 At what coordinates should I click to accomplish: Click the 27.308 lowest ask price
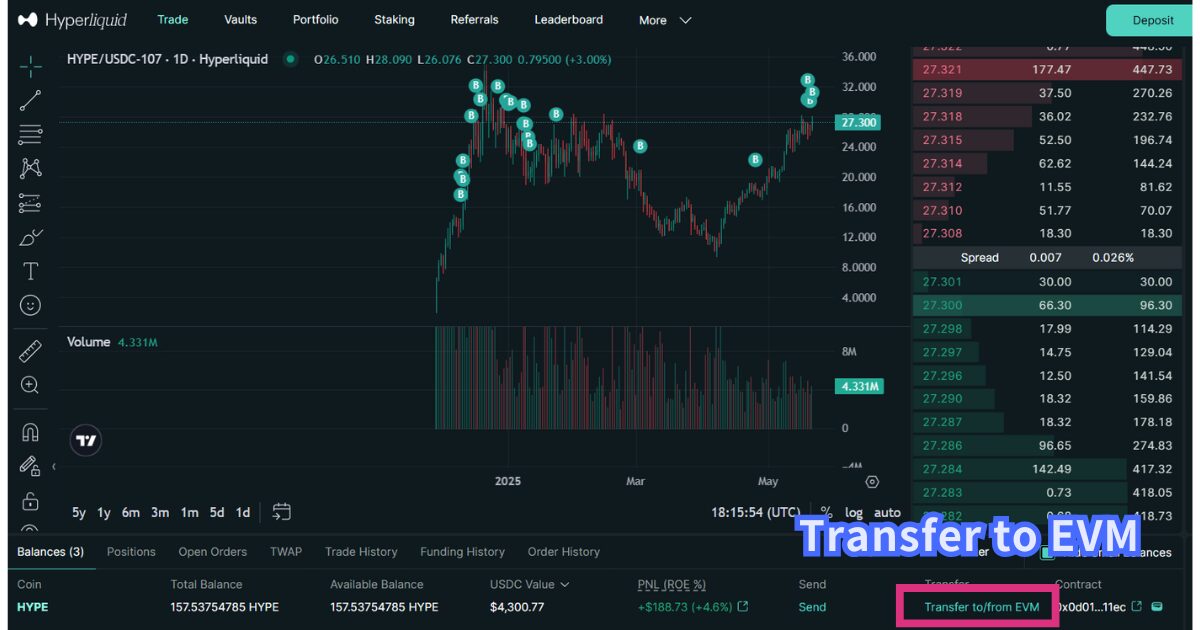[x=942, y=234]
